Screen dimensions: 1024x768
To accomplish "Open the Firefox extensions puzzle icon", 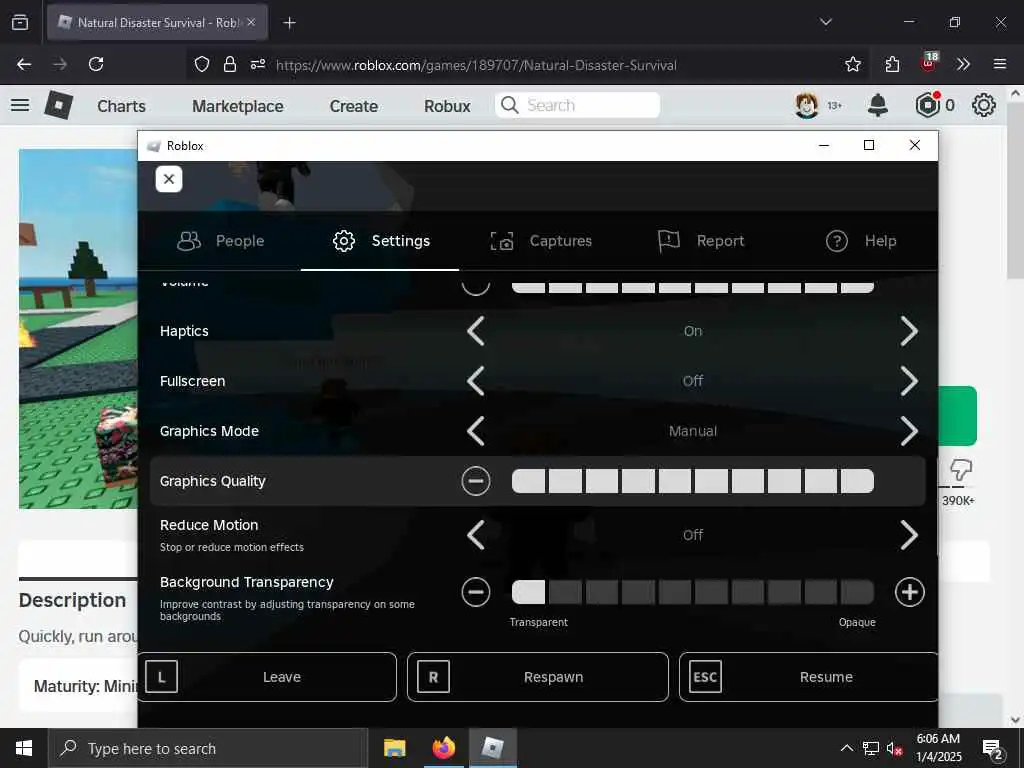I will [892, 64].
